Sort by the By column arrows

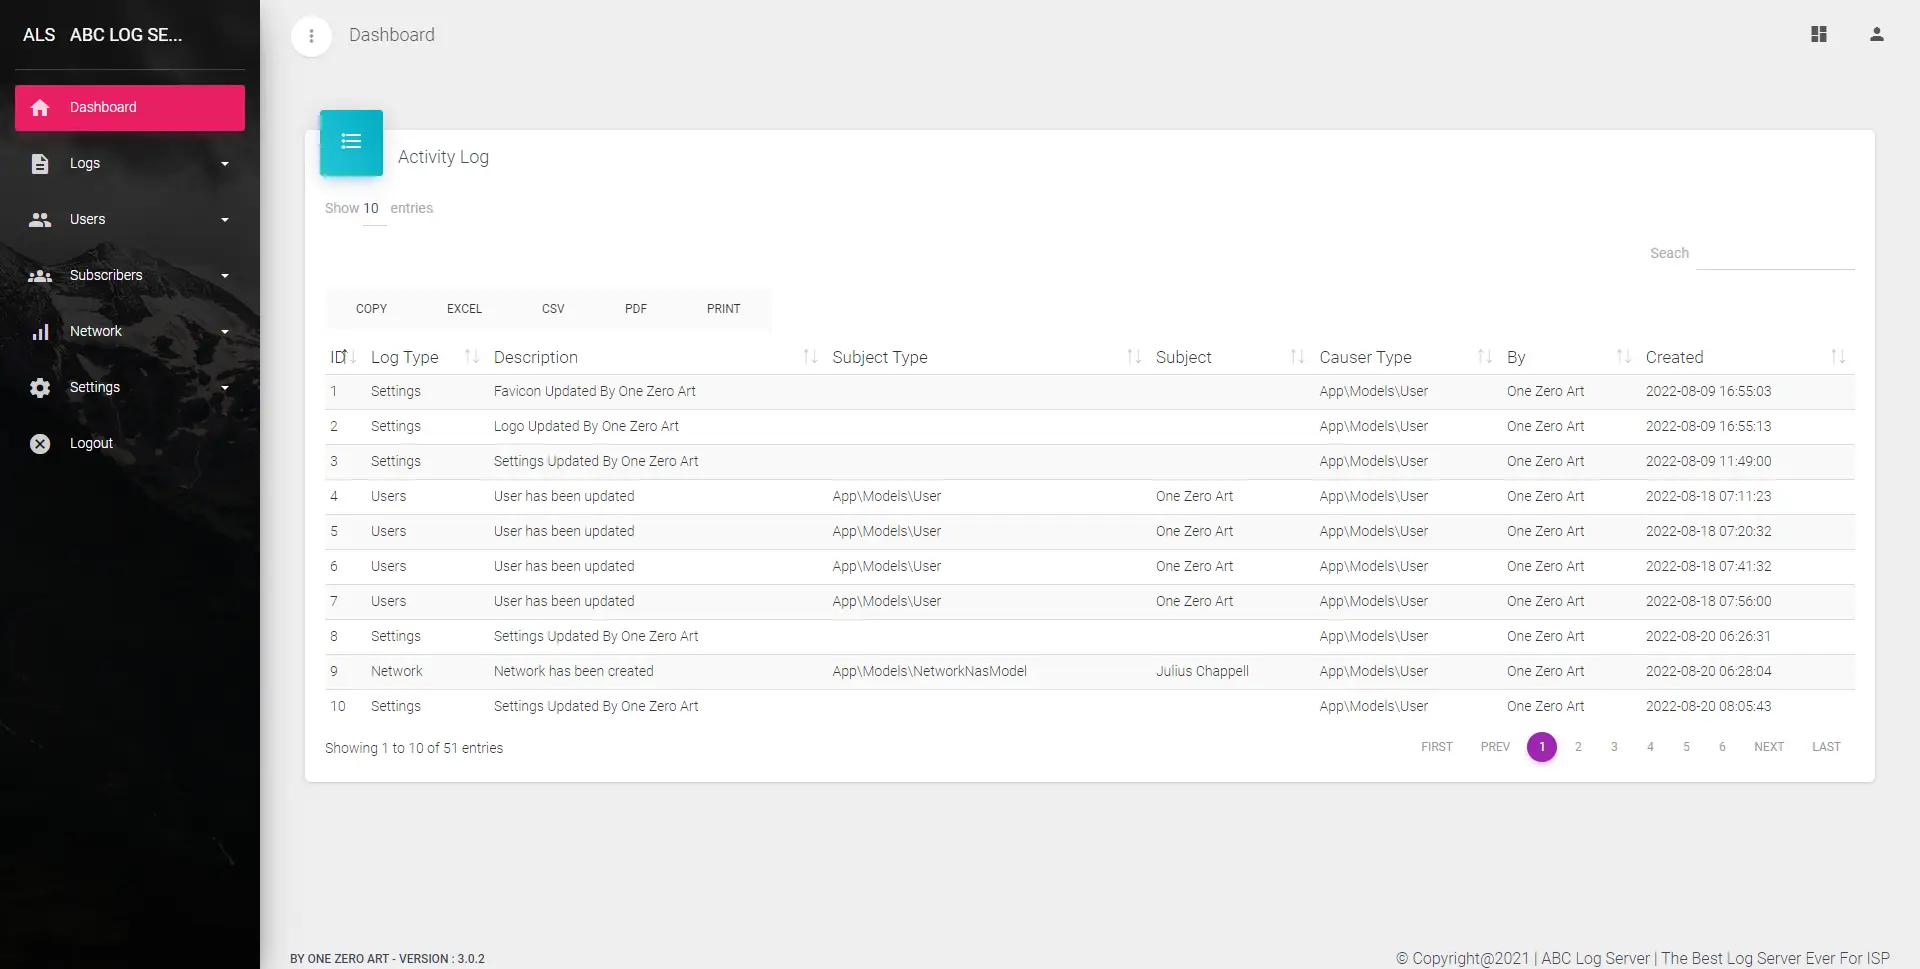[1623, 357]
